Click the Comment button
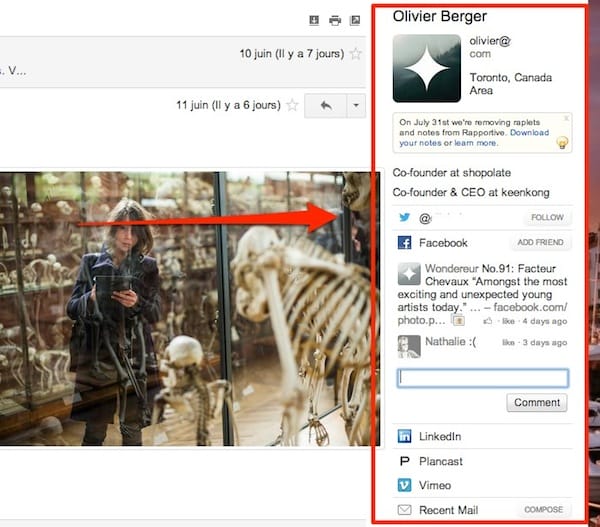 point(537,403)
